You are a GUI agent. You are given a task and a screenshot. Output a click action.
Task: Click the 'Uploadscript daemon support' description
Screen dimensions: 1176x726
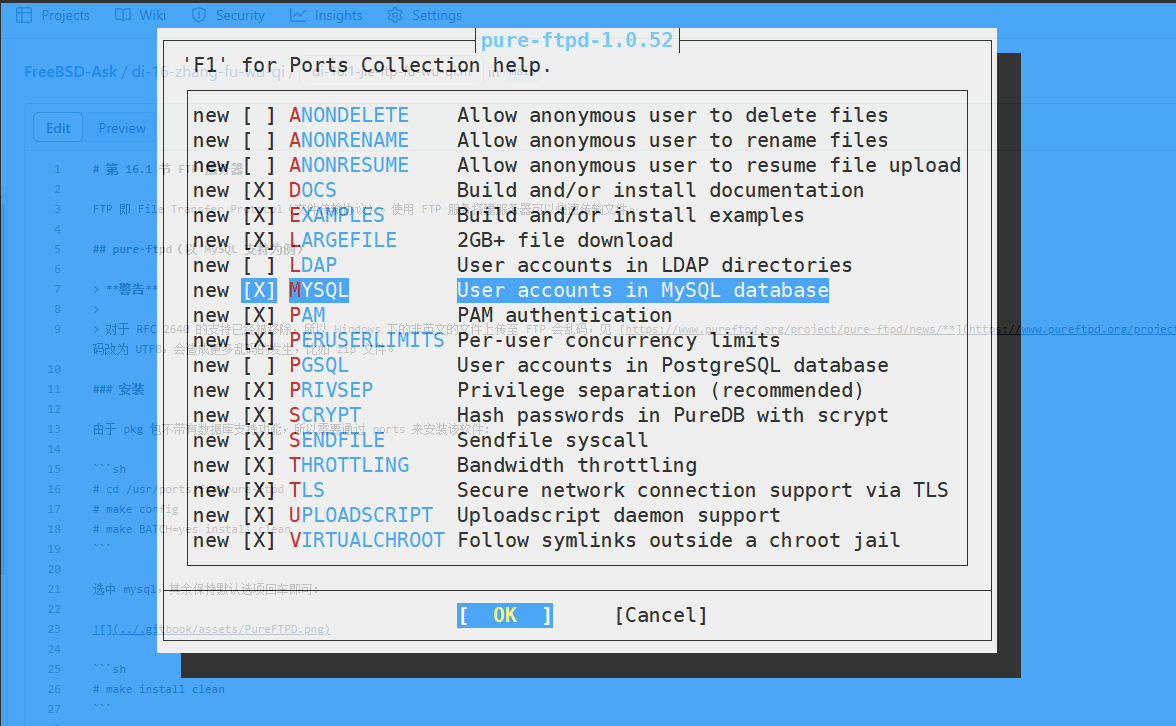pos(619,515)
